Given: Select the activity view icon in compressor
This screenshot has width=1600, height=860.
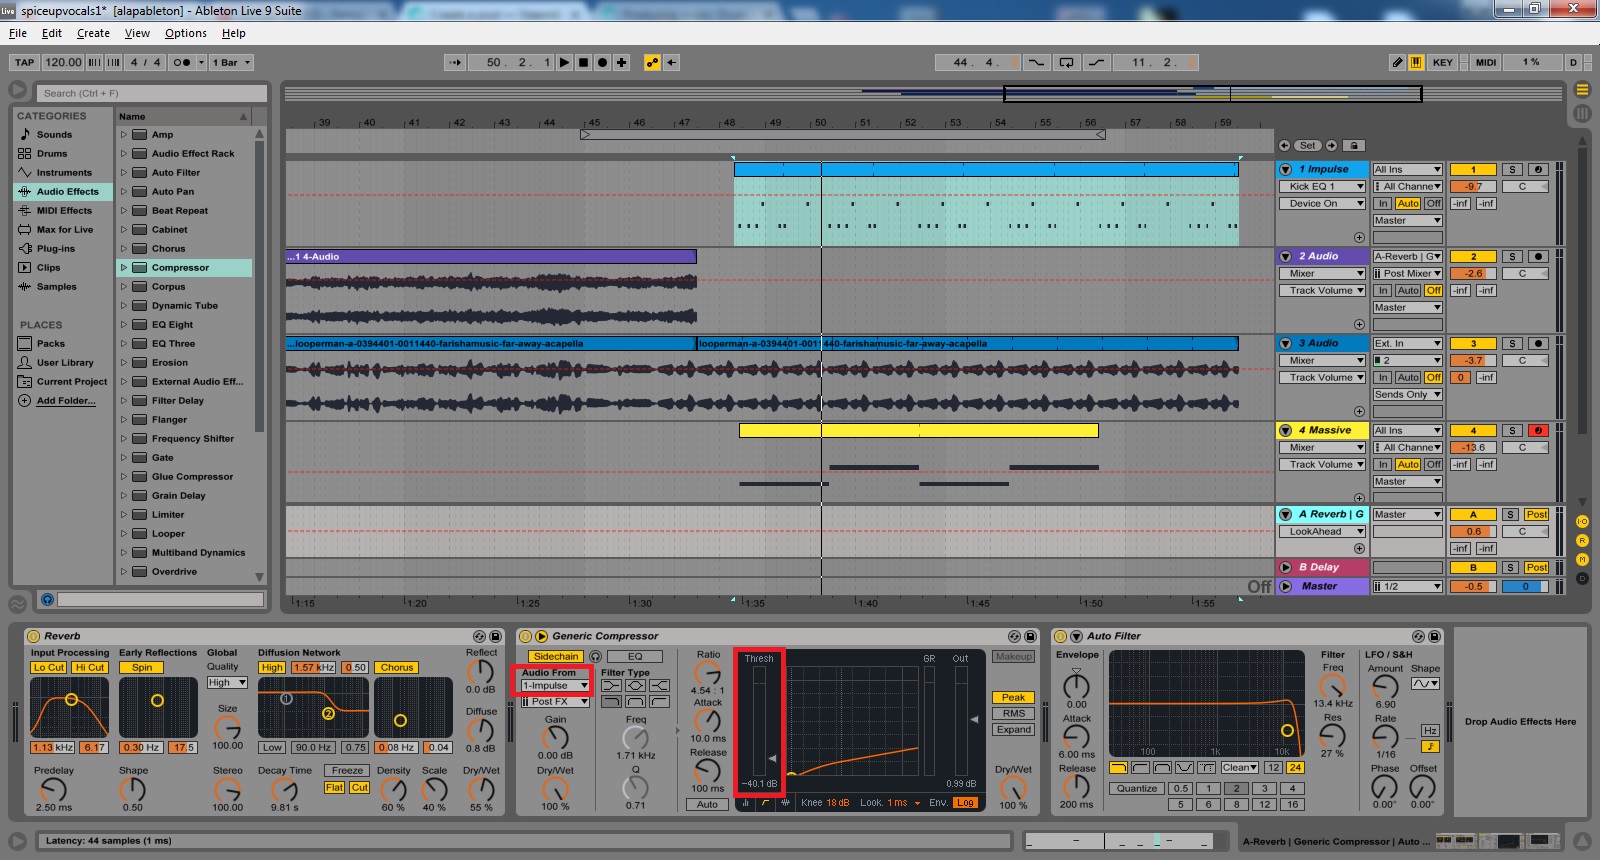Looking at the screenshot, I should pyautogui.click(x=785, y=802).
